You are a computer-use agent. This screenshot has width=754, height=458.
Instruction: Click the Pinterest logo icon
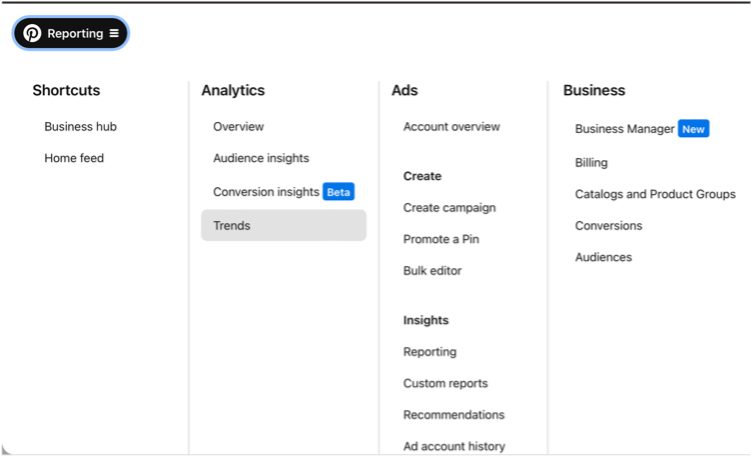coord(32,33)
